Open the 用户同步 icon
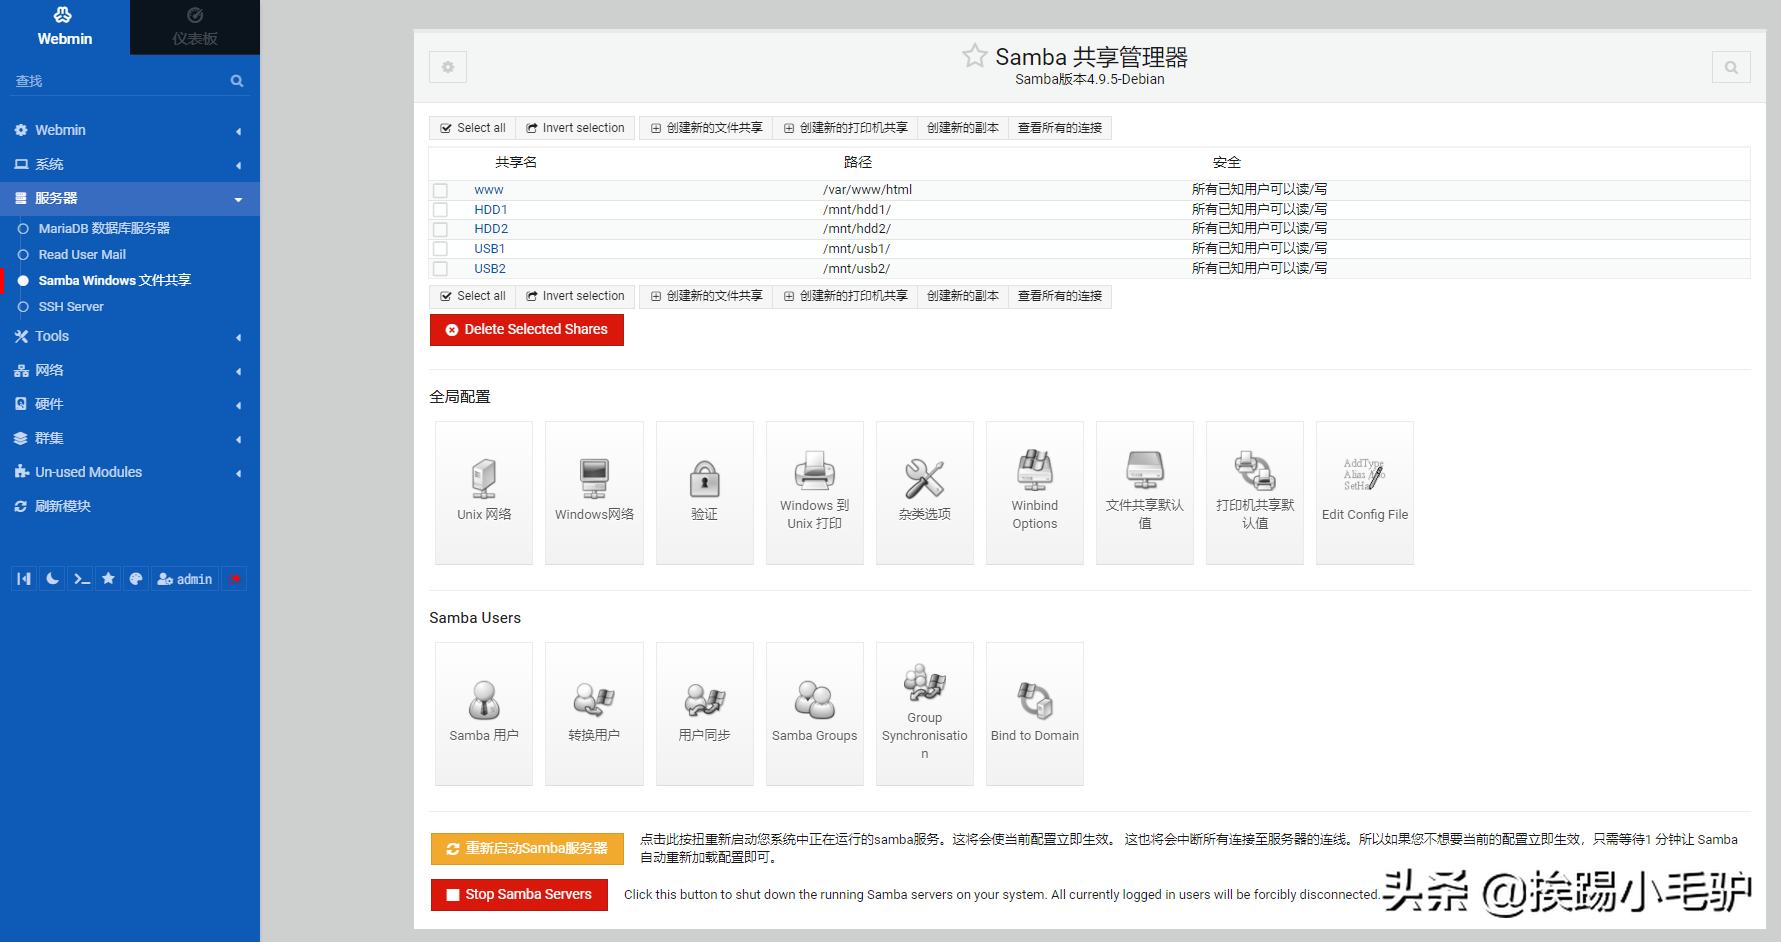This screenshot has width=1781, height=942. point(704,713)
